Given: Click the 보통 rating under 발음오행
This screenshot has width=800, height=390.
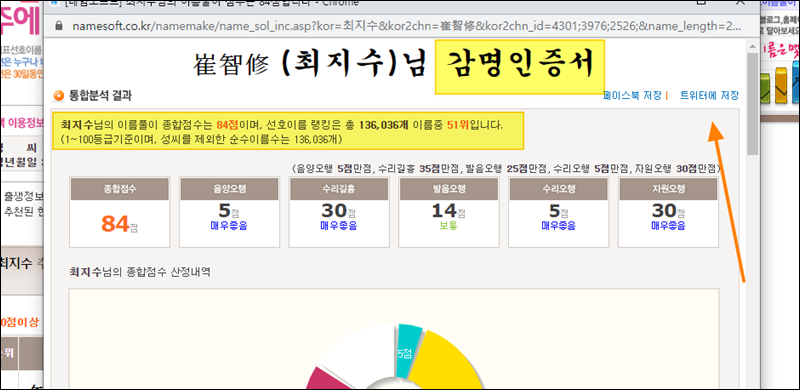Looking at the screenshot, I should (448, 226).
